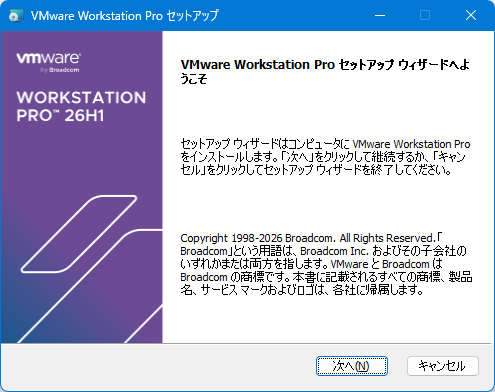
Task: Click the vmware logo on the purple banner
Action: click(48, 58)
